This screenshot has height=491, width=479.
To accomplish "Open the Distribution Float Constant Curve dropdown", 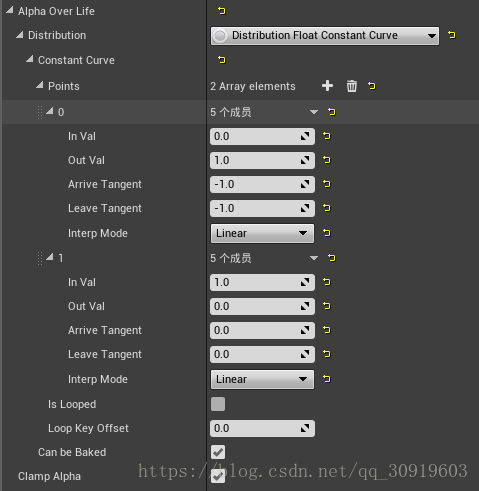I will click(x=325, y=36).
